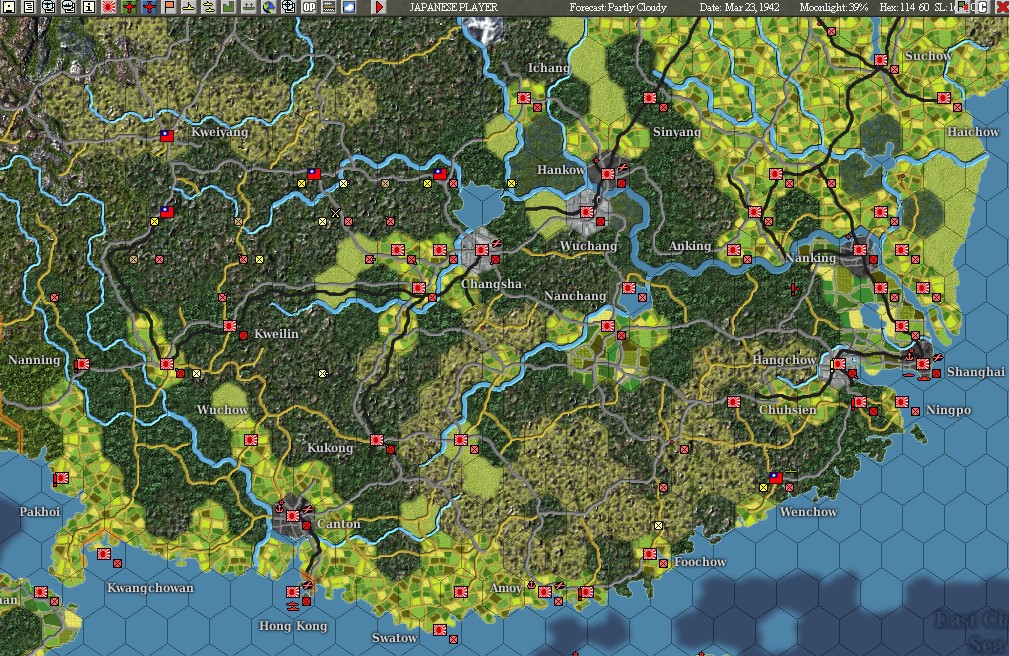Select the Changsha base flag icon

click(482, 250)
